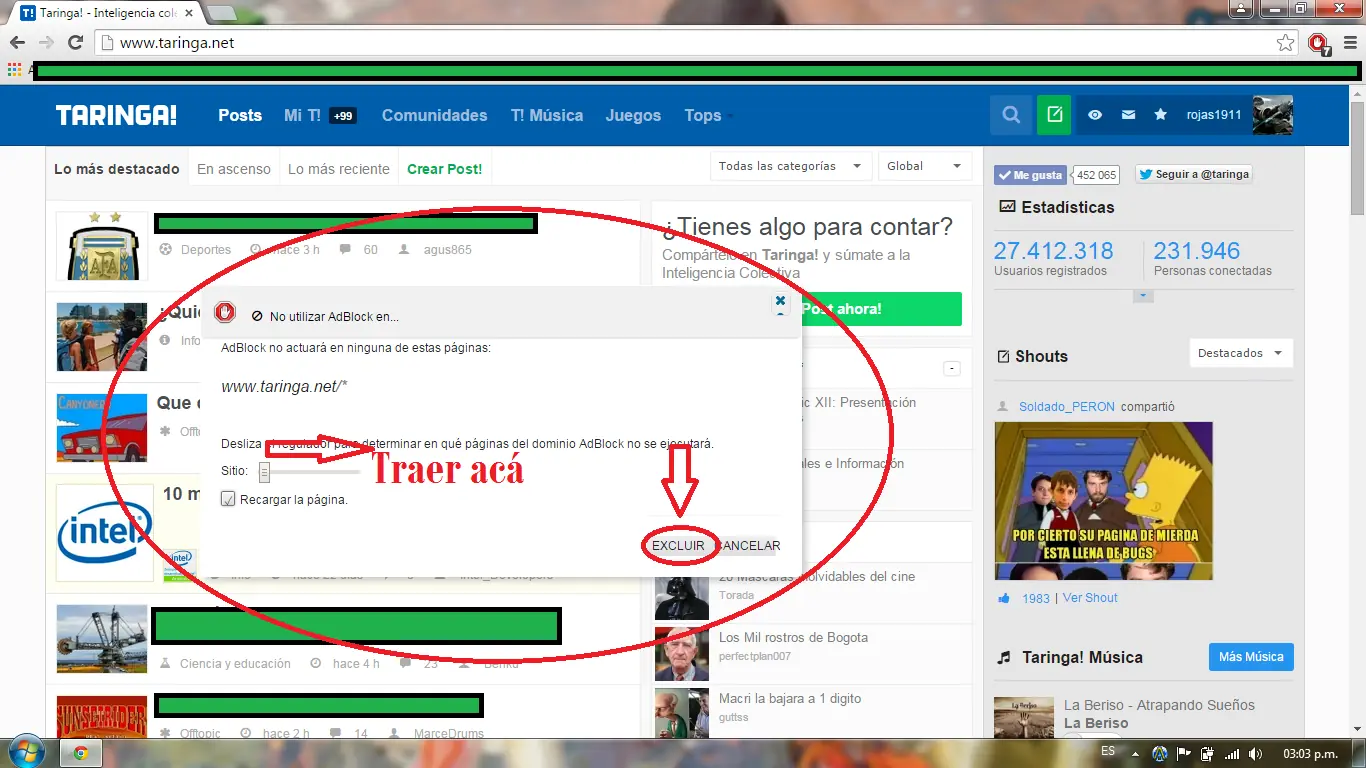Click the green create post icon
This screenshot has width=1366, height=768.
(1053, 115)
